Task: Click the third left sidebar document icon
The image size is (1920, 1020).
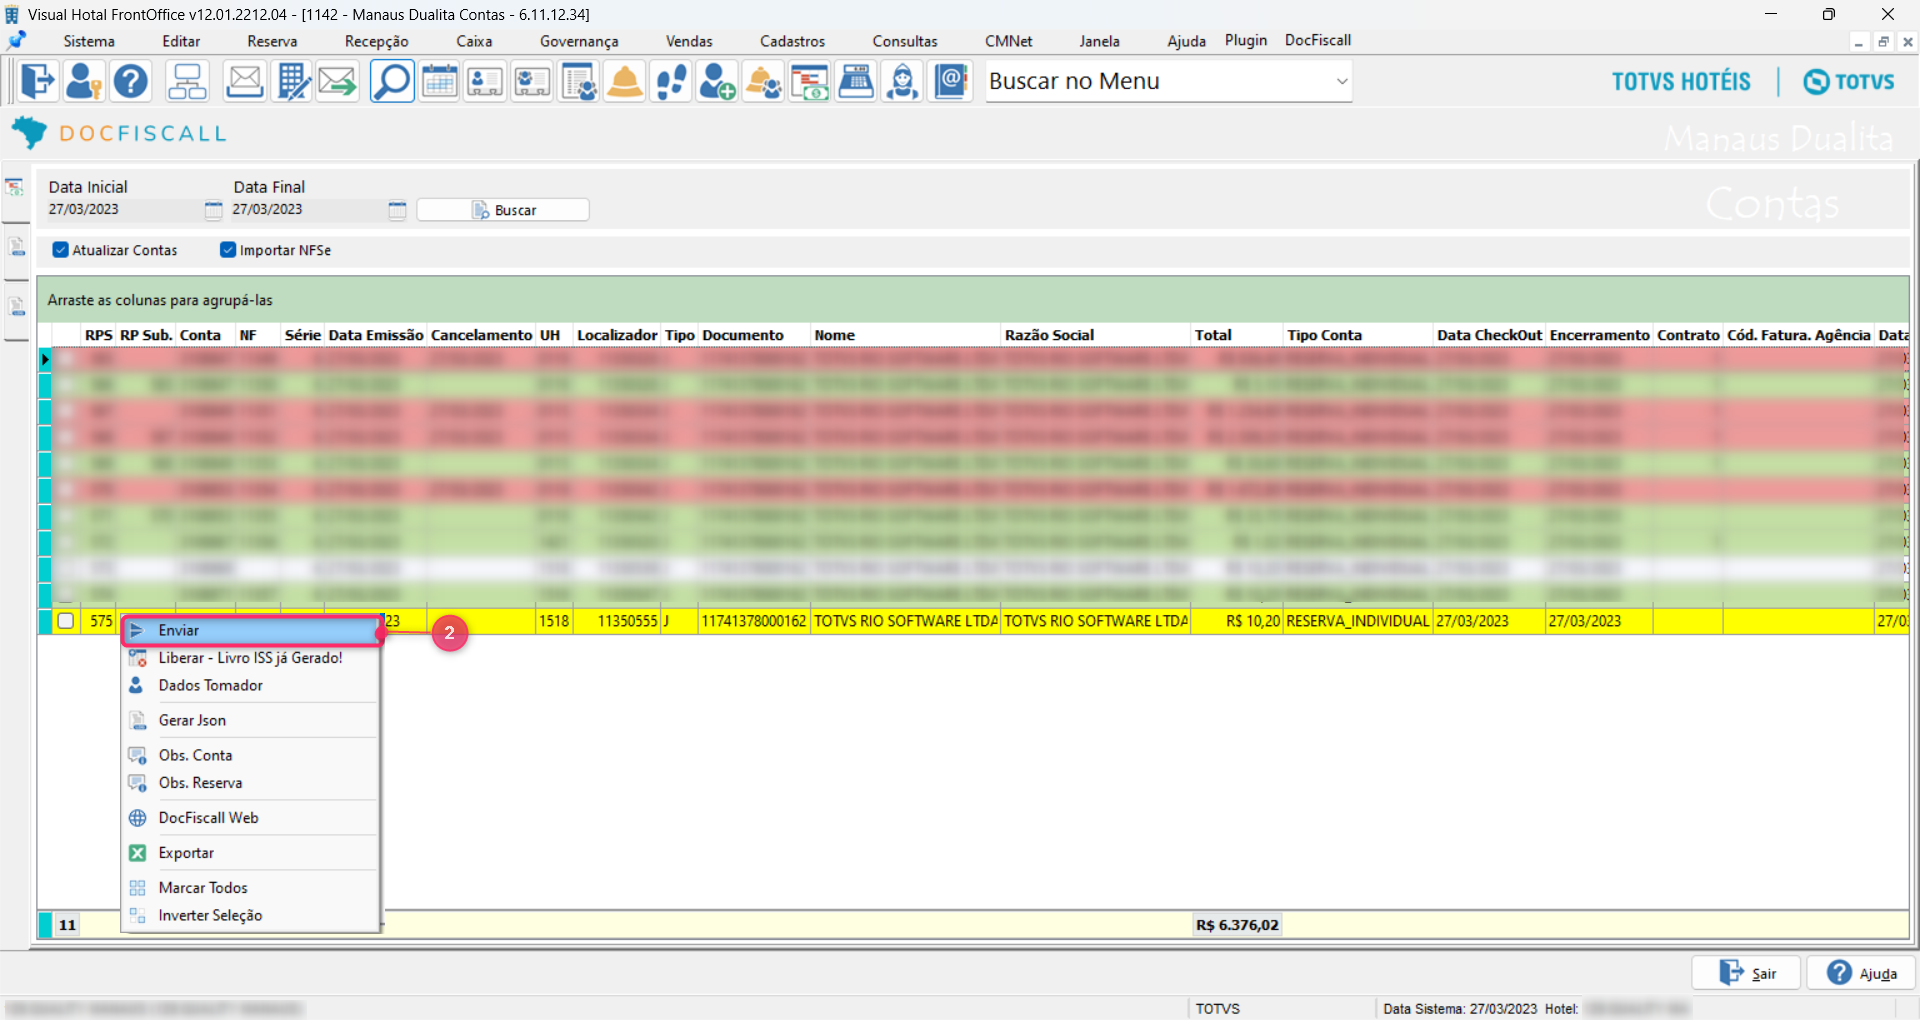Action: pyautogui.click(x=17, y=306)
